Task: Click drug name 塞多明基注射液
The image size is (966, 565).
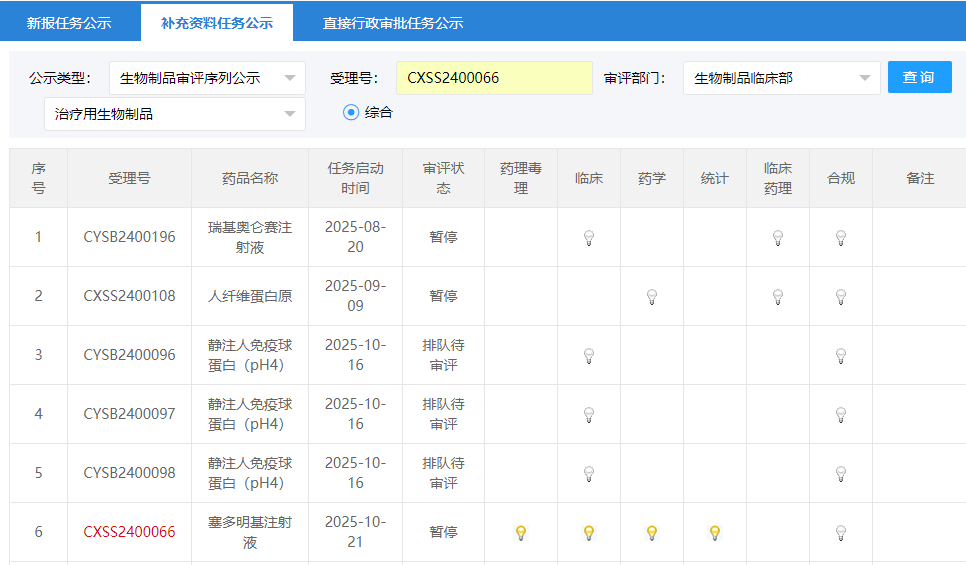Action: point(250,532)
